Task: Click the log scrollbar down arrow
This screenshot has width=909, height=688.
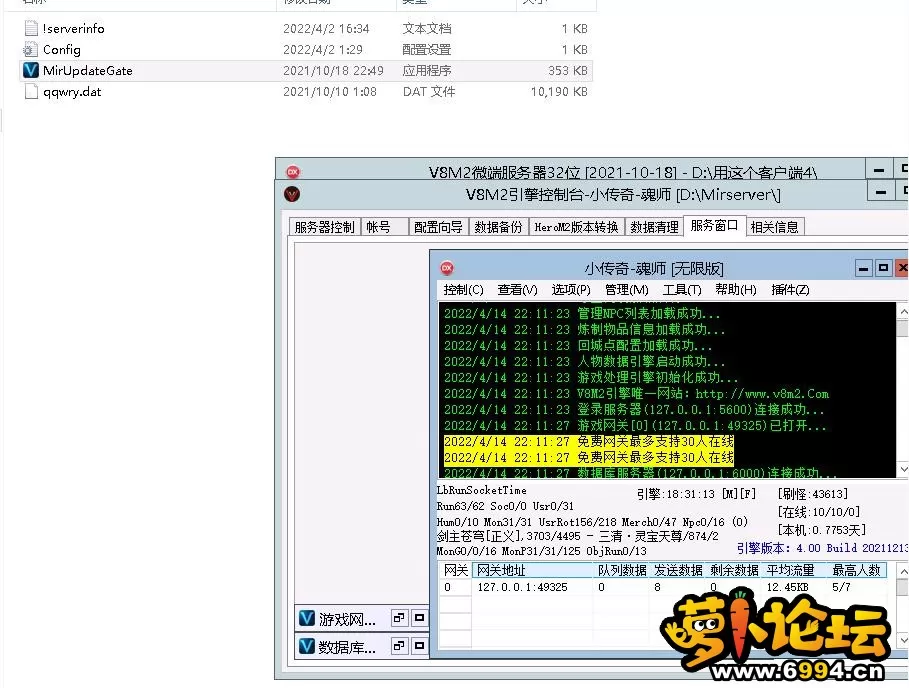Action: [x=903, y=469]
